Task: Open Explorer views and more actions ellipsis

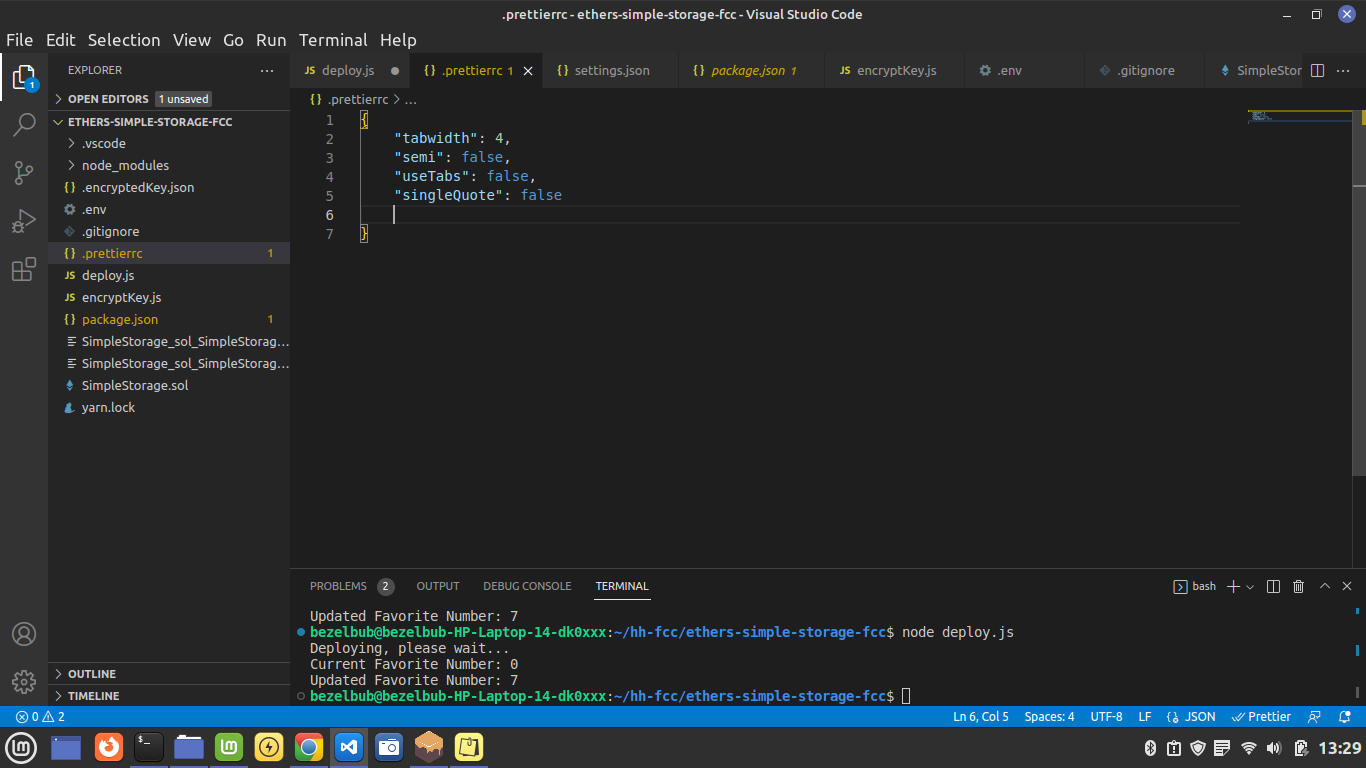Action: [x=267, y=71]
